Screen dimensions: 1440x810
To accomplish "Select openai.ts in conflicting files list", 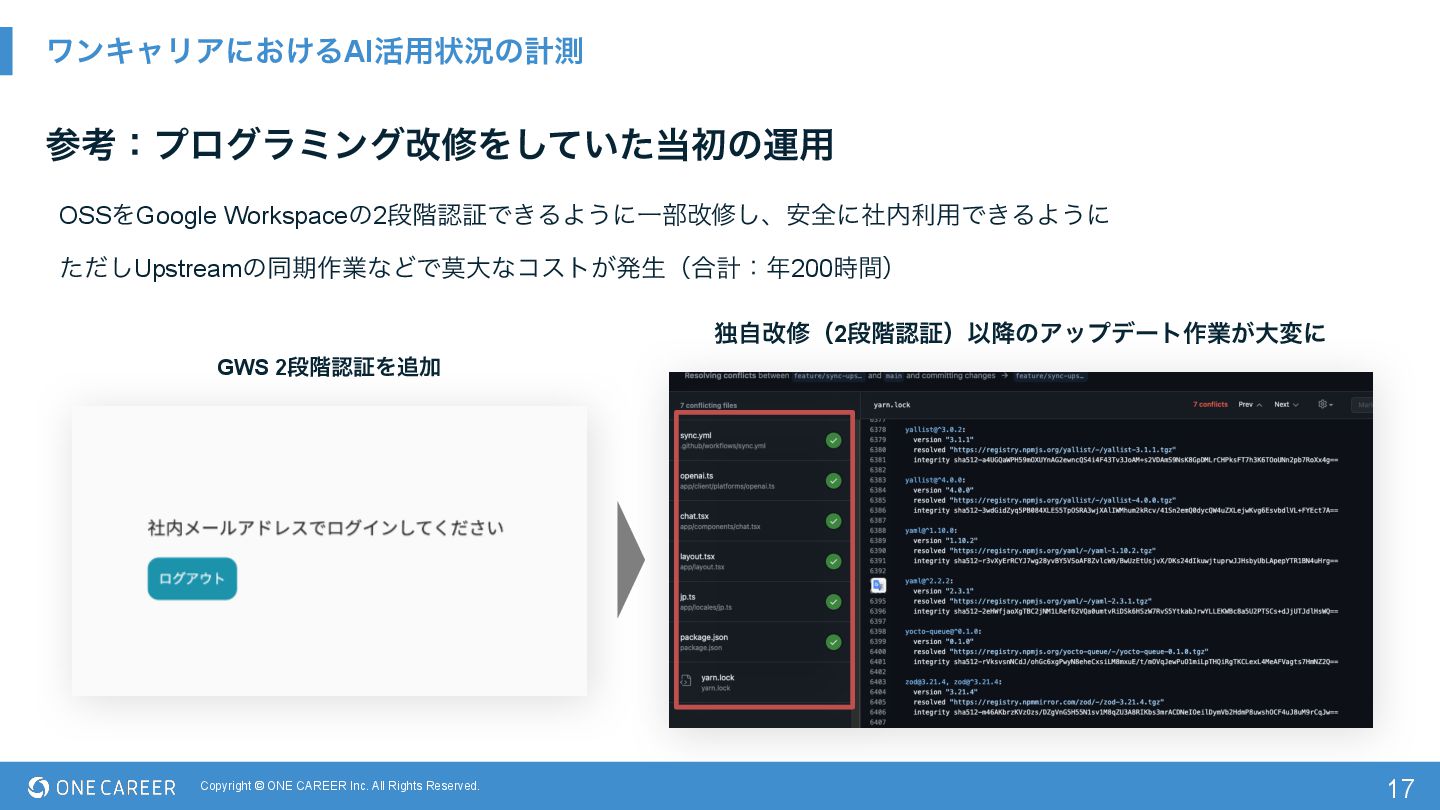I will tap(765, 481).
